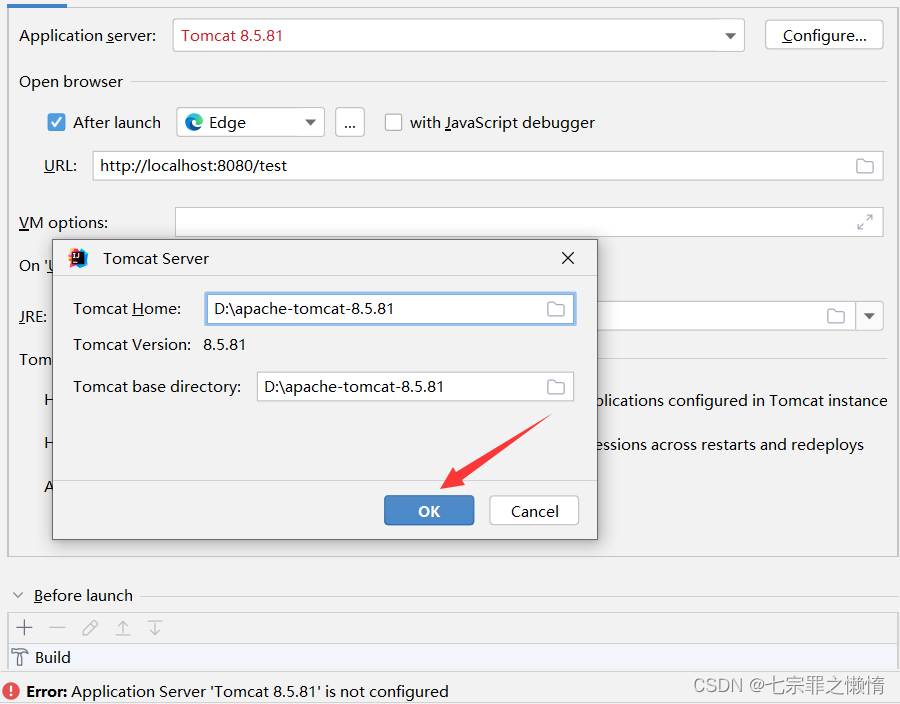The image size is (900, 704).
Task: Browse for Tomcat Home folder
Action: (x=556, y=309)
